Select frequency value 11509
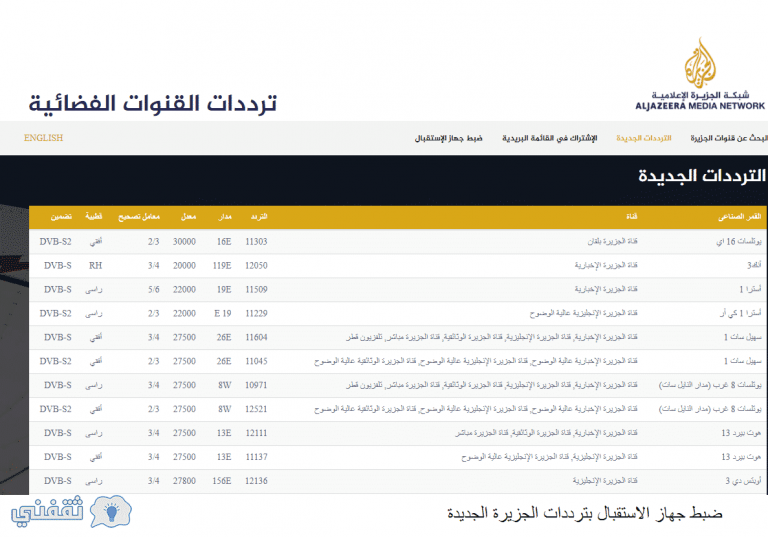Image resolution: width=768 pixels, height=537 pixels. (256, 290)
